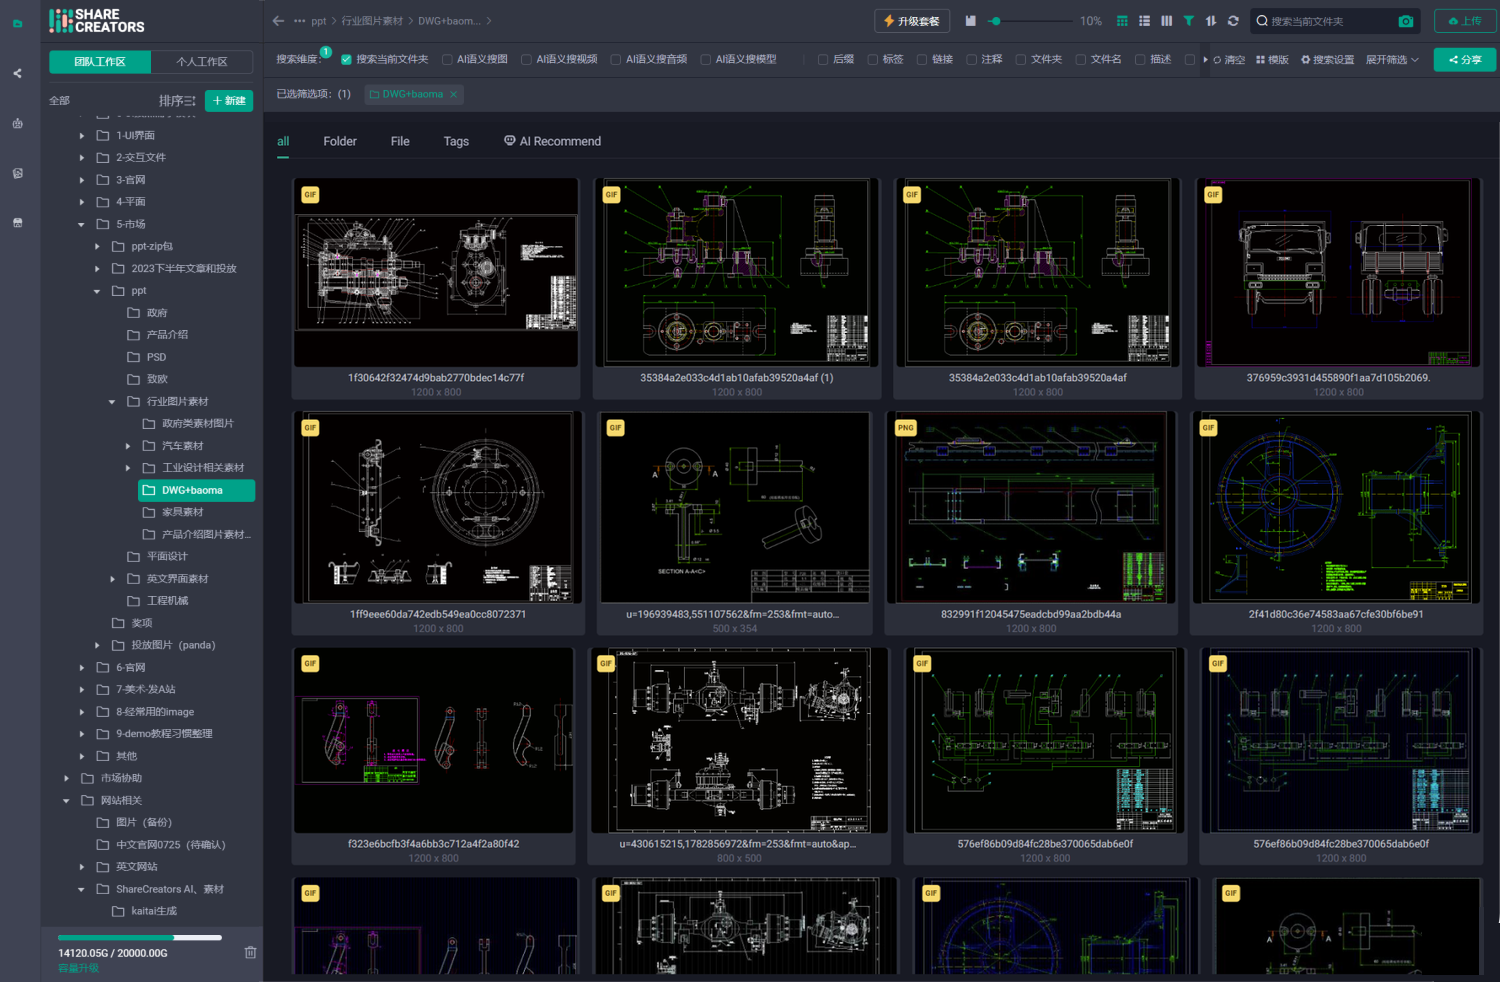
Task: Expand the 汽车素材 folder arrow
Action: click(x=128, y=446)
